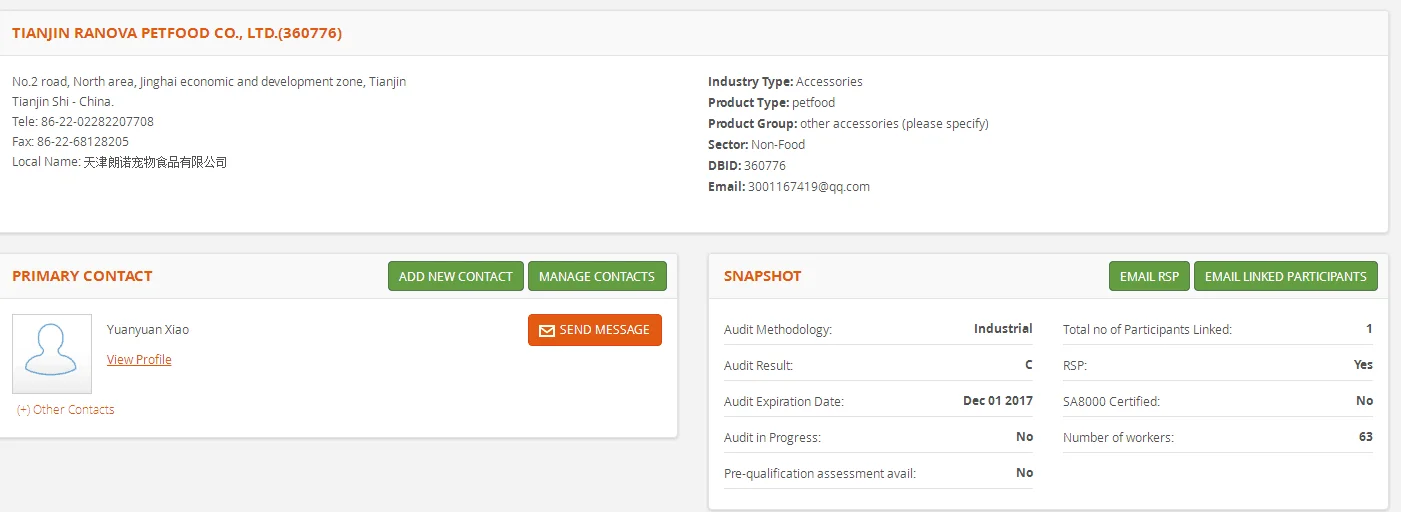The width and height of the screenshot is (1401, 512).
Task: Click the DBID value 360776
Action: pos(765,165)
